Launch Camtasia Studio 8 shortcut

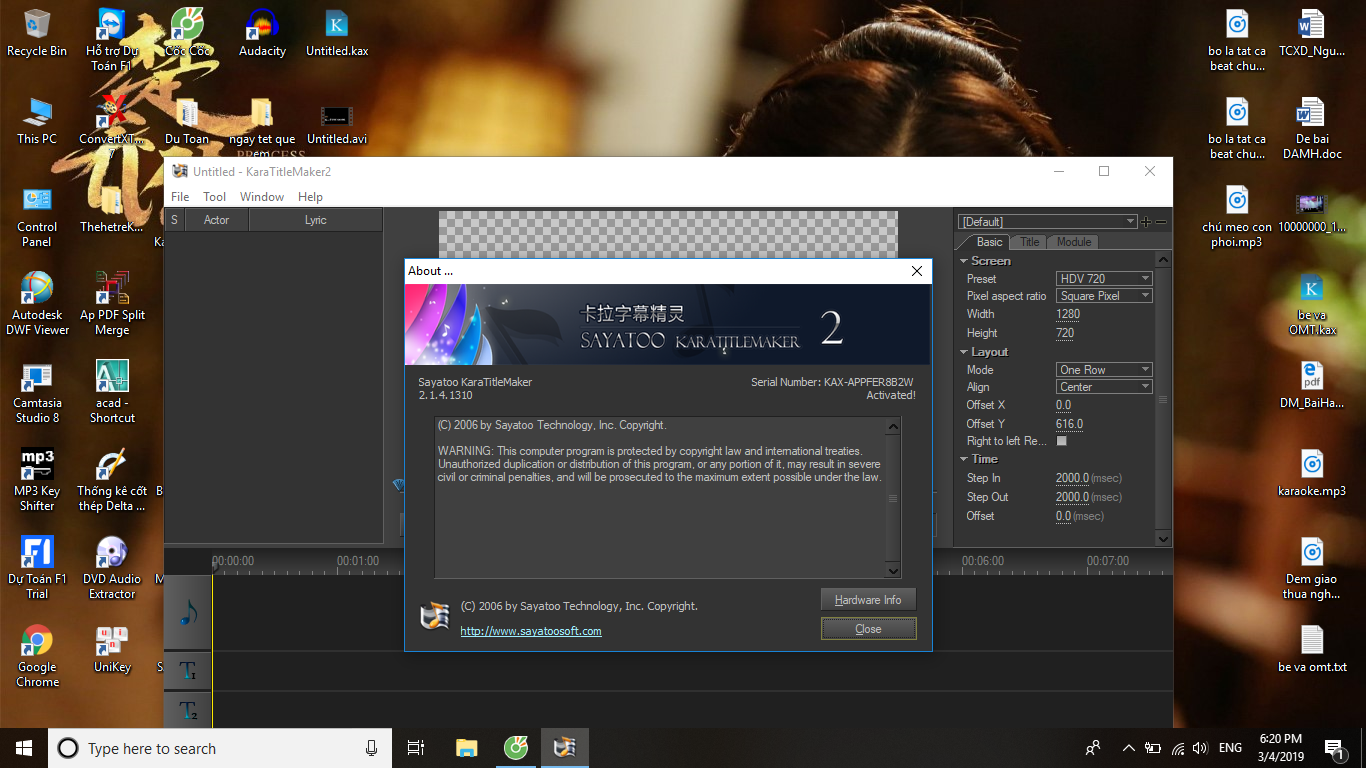[x=37, y=392]
